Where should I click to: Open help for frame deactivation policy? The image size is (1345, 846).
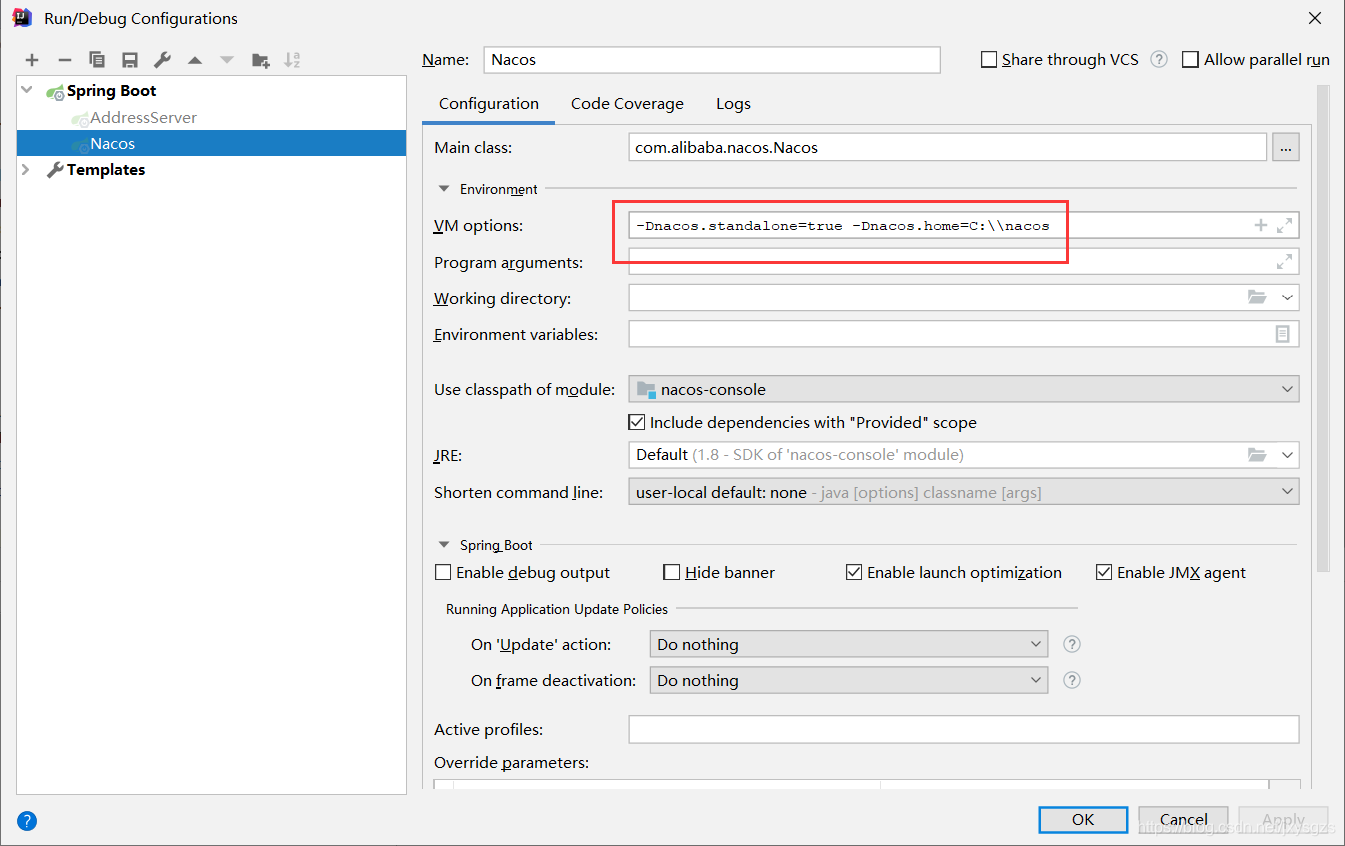pos(1072,680)
